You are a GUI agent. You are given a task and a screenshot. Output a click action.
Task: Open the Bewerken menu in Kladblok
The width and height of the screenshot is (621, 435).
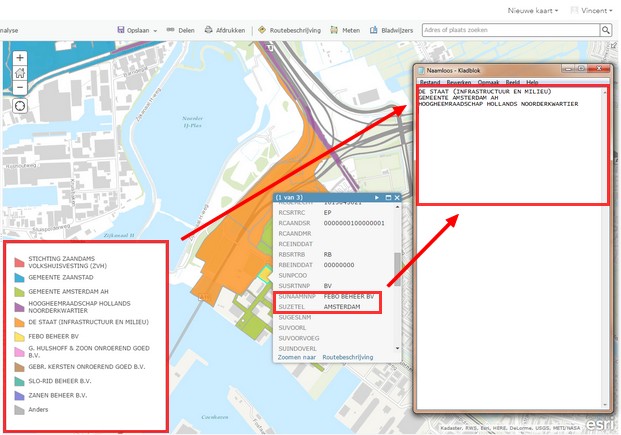pyautogui.click(x=459, y=82)
